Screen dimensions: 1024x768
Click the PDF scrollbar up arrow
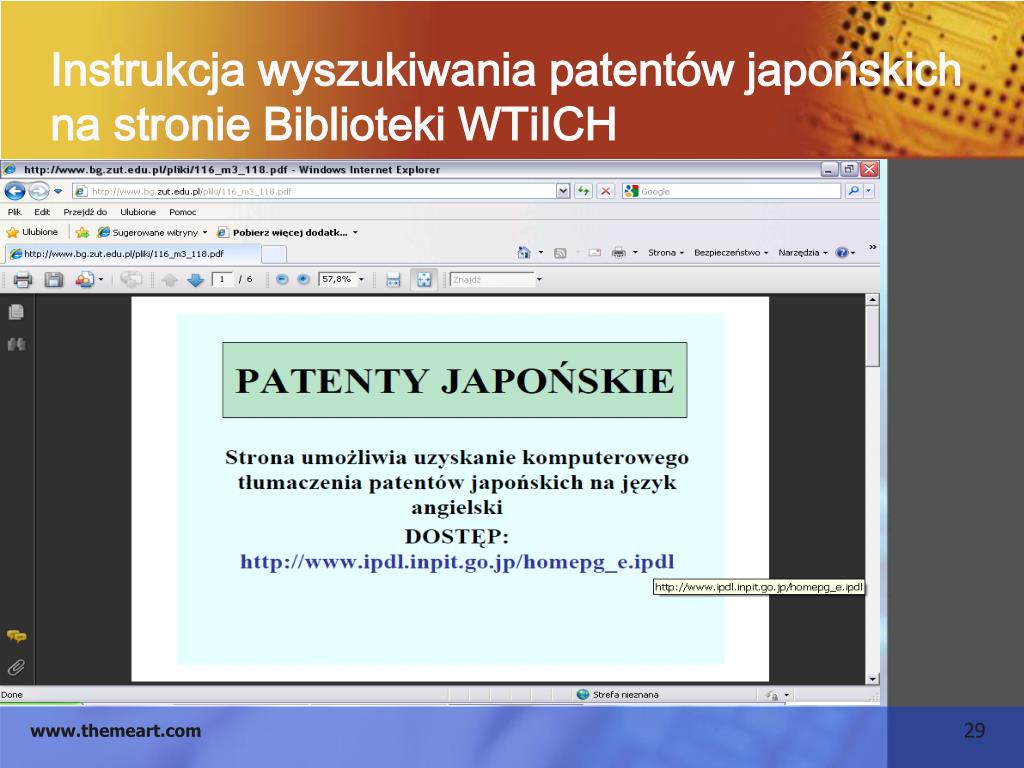[872, 300]
